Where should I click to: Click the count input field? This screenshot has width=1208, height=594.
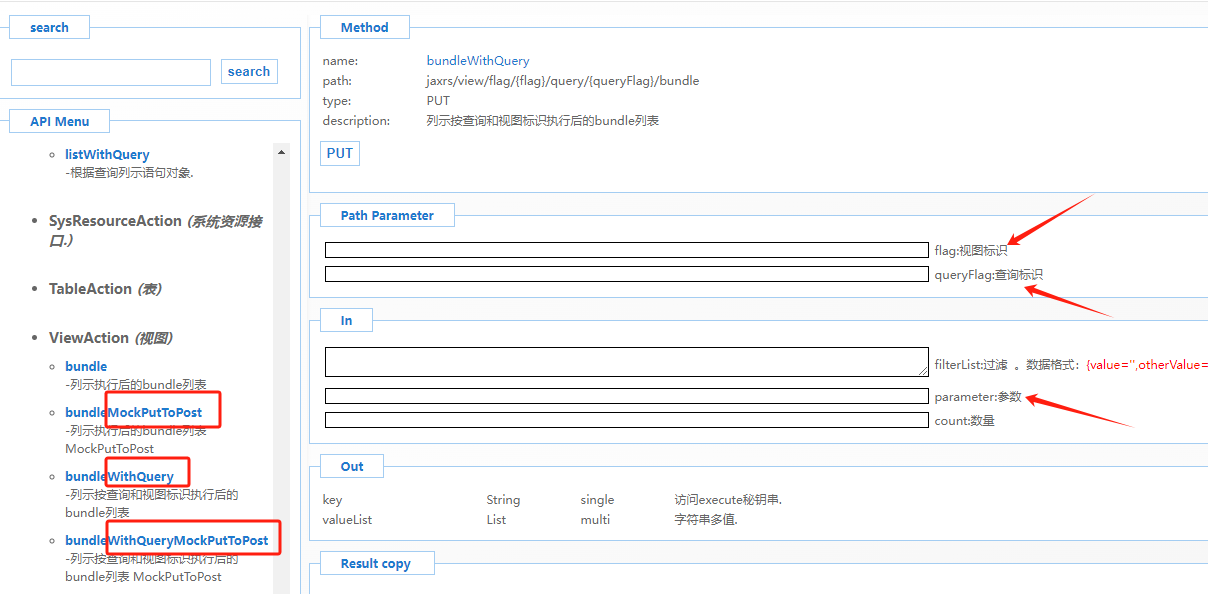[x=627, y=420]
